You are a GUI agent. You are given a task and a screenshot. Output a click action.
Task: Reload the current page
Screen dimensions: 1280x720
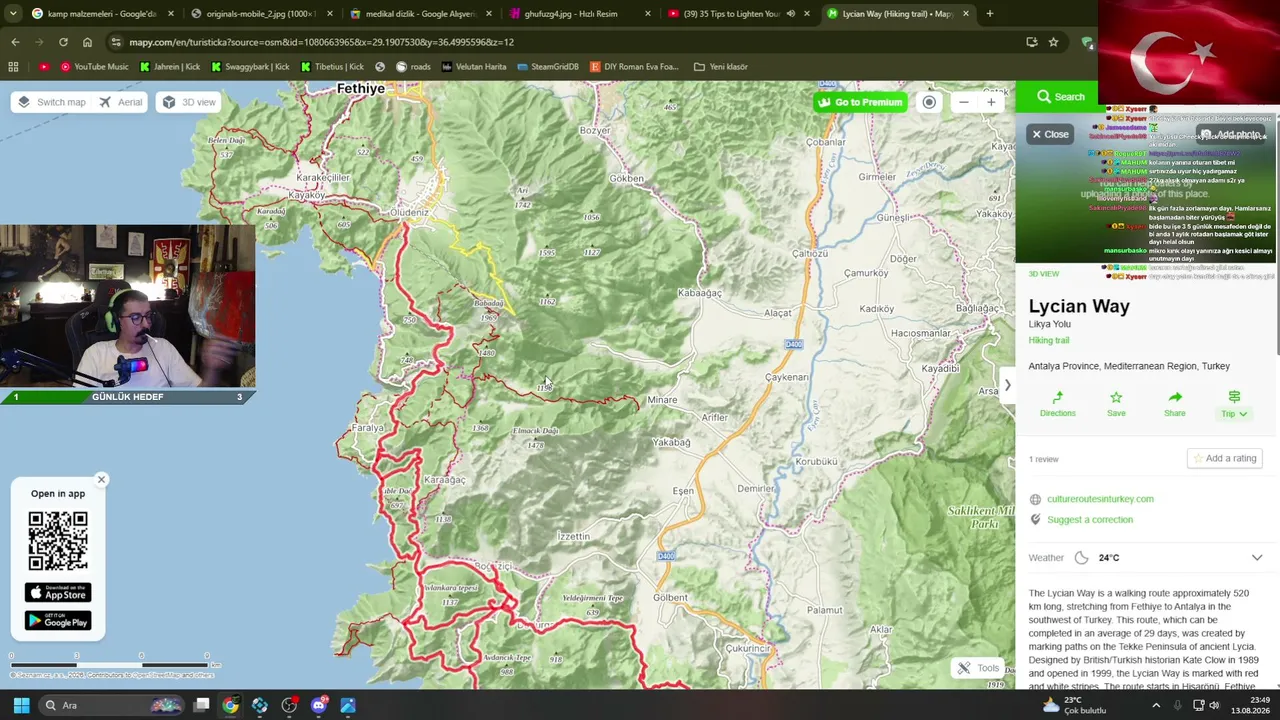point(63,42)
